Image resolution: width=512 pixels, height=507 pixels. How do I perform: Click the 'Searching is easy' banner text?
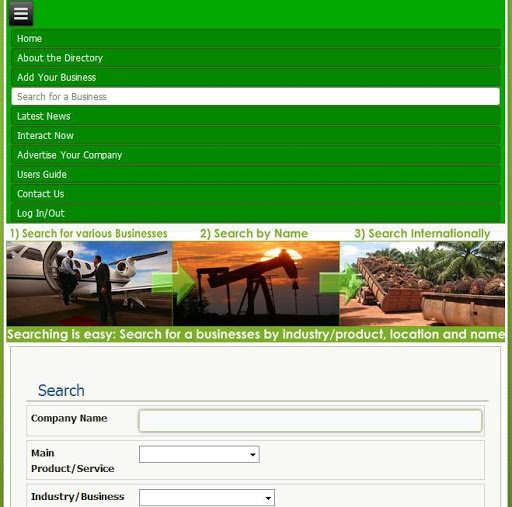click(256, 334)
